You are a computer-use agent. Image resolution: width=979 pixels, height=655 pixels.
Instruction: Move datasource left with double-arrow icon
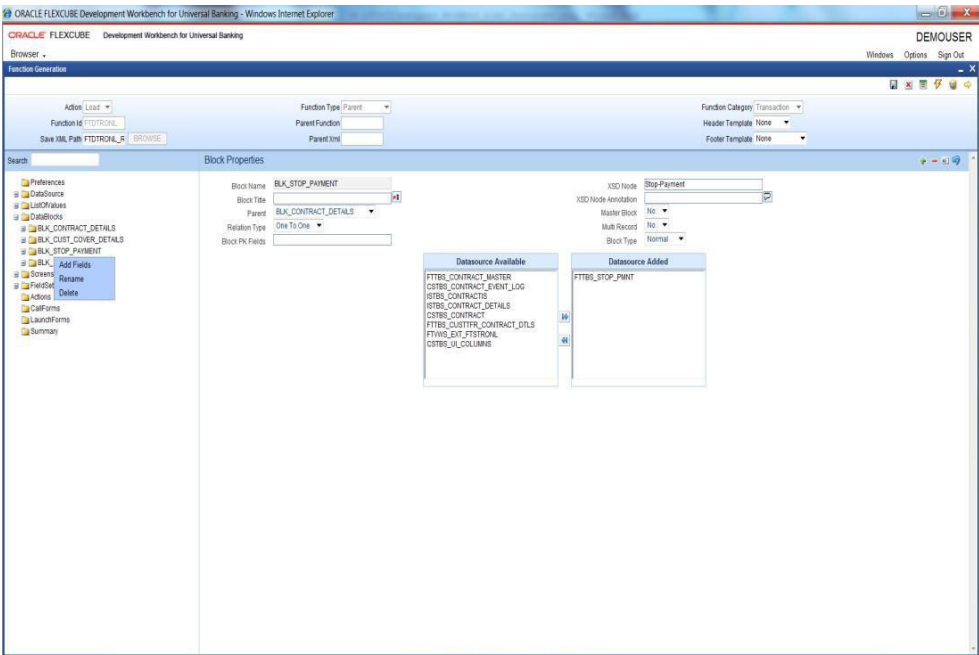(564, 340)
